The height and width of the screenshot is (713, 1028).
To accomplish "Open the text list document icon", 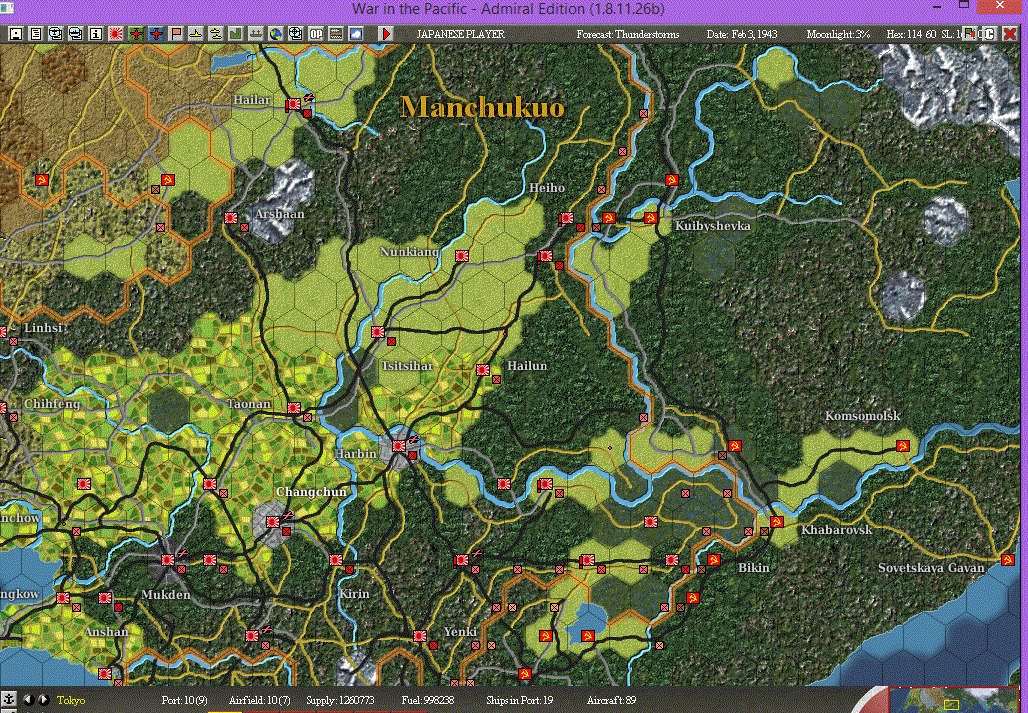I will (36, 33).
